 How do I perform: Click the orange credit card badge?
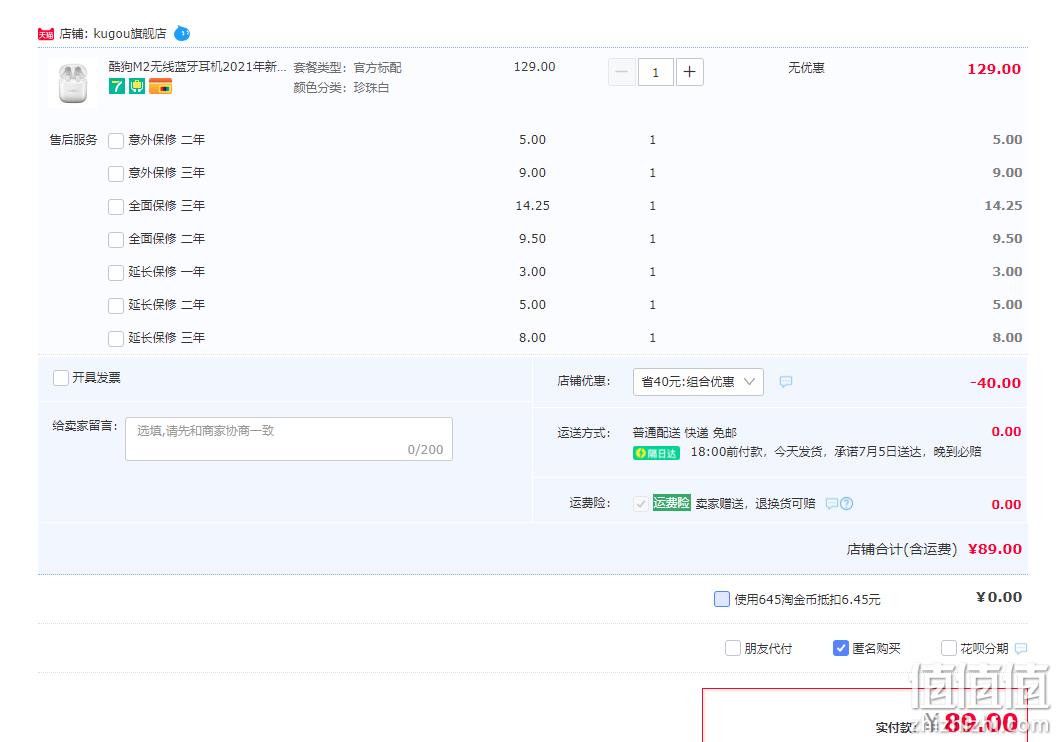tap(161, 86)
